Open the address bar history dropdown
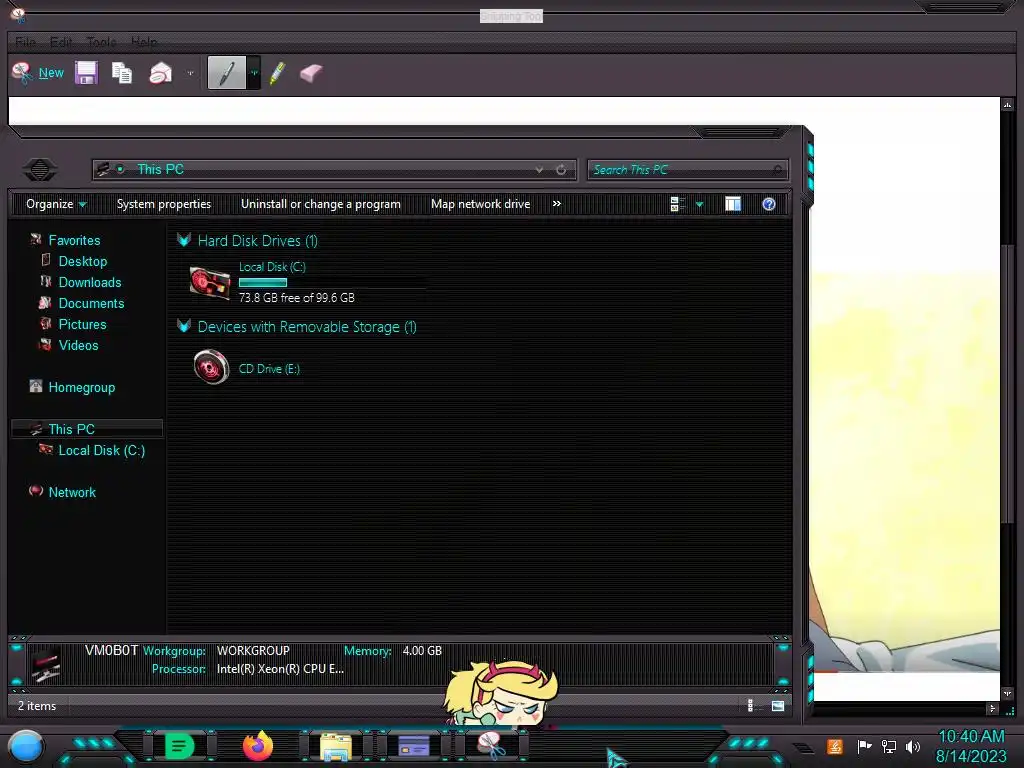The height and width of the screenshot is (768, 1024). 539,170
